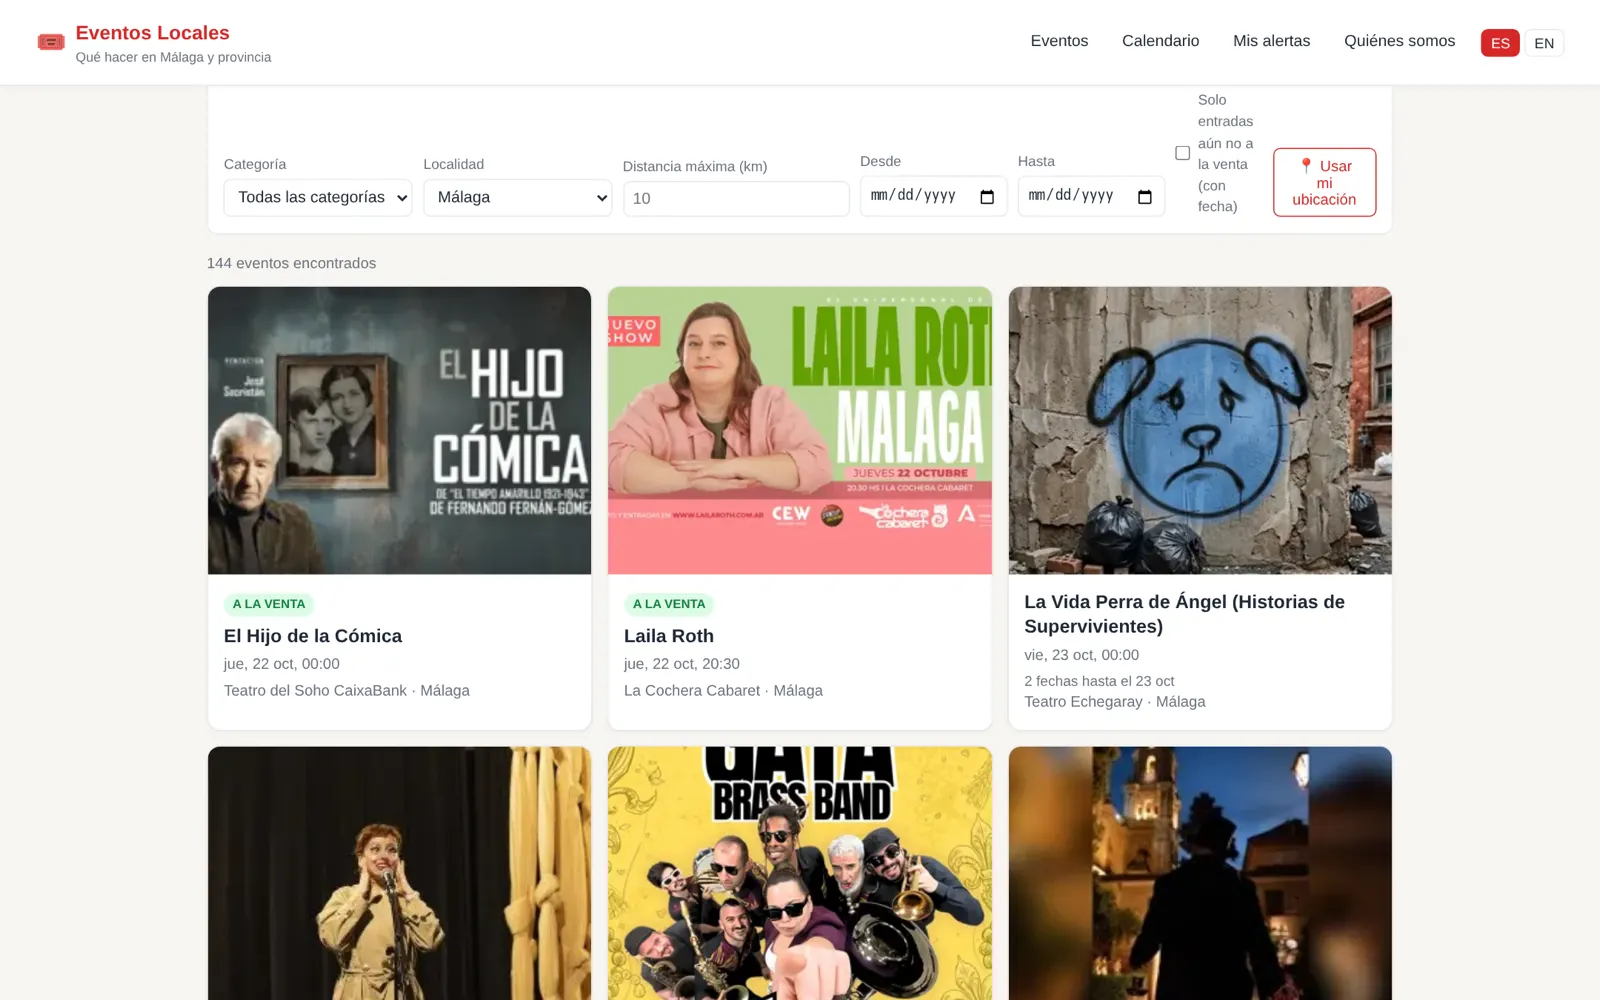This screenshot has height=1000, width=1600.
Task: Click the 2 fechas hasta el 23 oct text
Action: coord(1099,681)
